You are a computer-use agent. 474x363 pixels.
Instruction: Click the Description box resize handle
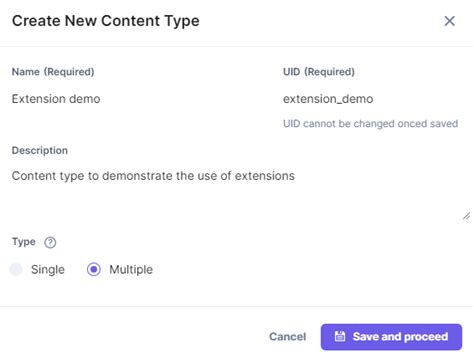pyautogui.click(x=466, y=216)
